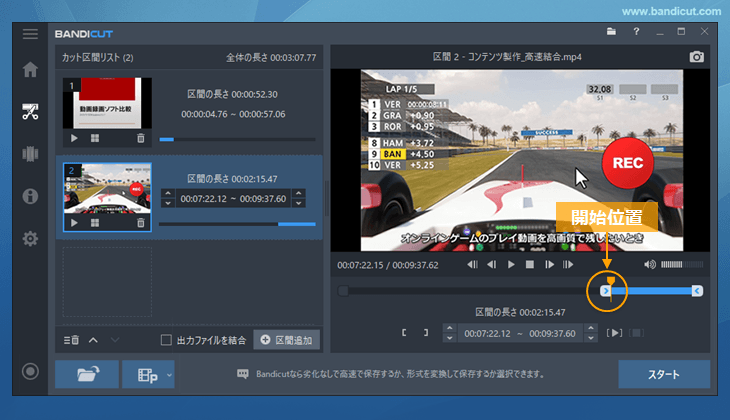
Task: Play the selected segment only
Action: point(615,332)
